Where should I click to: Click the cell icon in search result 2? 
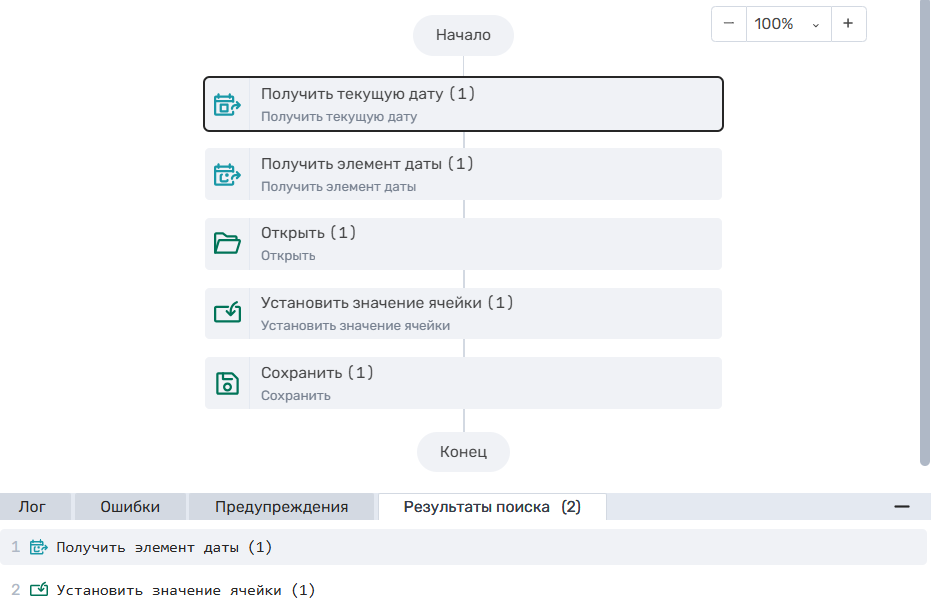tap(39, 590)
